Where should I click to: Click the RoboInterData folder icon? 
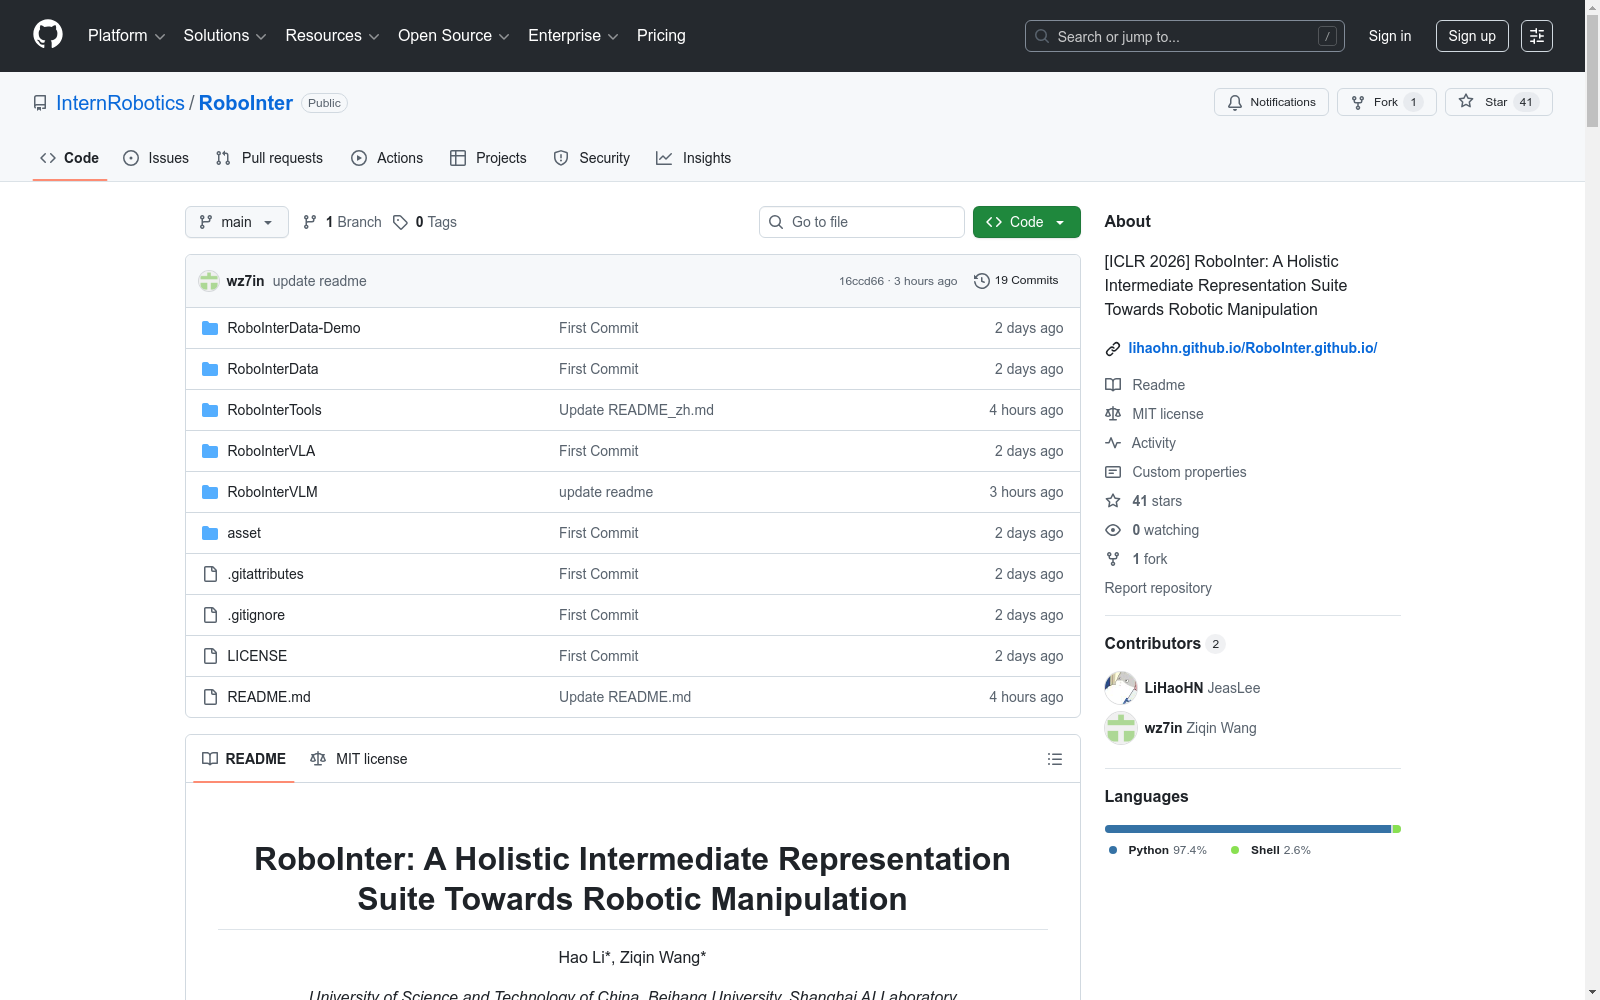click(x=210, y=369)
